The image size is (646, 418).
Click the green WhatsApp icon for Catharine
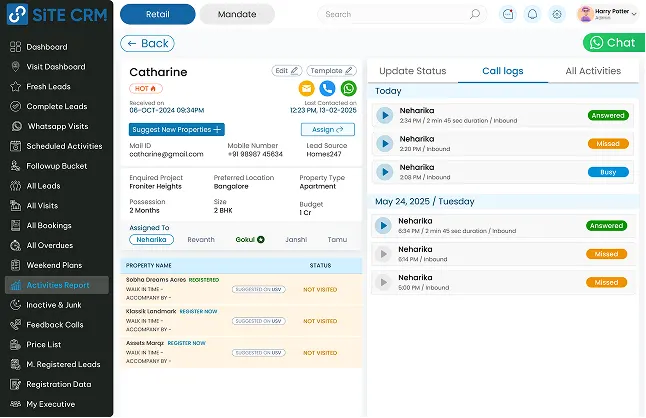click(349, 88)
